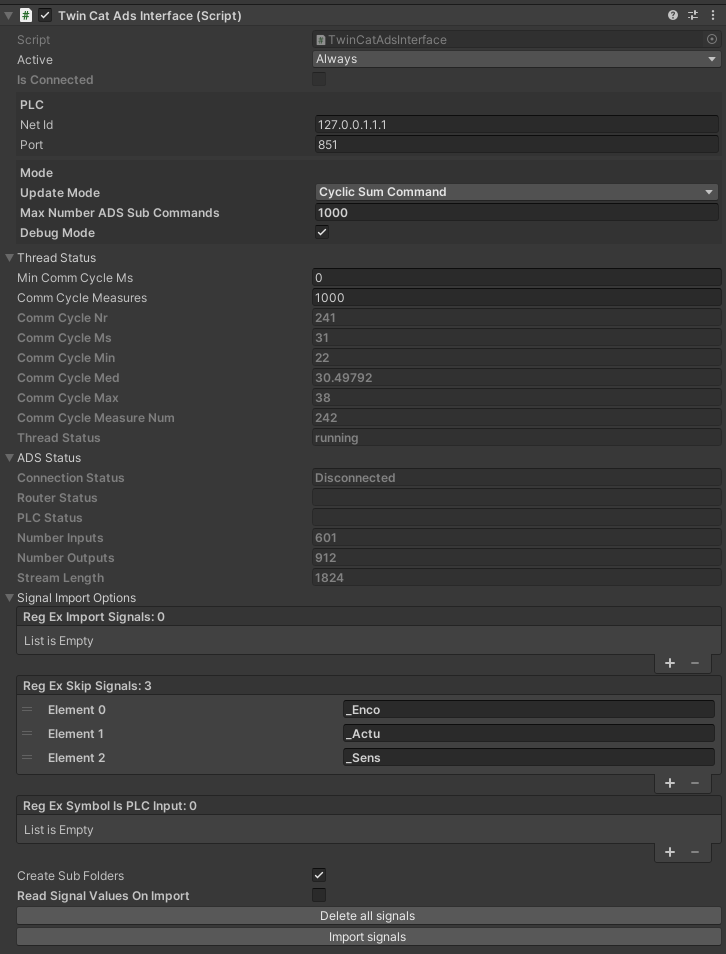
Task: Click the script object picker circle
Action: [711, 40]
